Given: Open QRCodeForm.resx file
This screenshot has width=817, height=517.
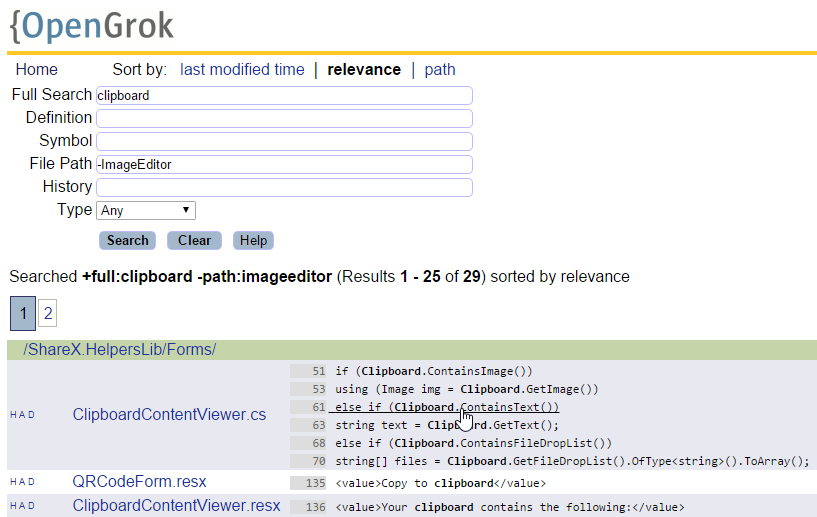Looking at the screenshot, I should click(x=139, y=481).
